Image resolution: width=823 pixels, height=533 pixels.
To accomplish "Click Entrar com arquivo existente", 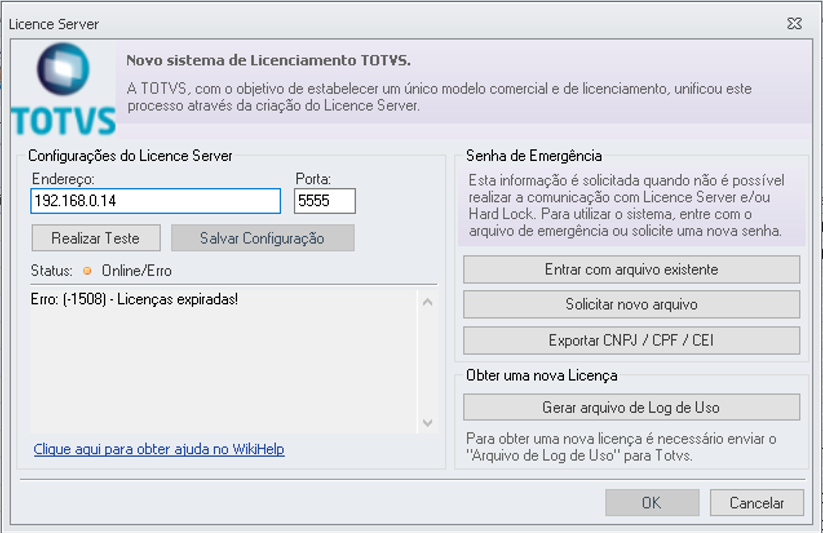I will 631,269.
